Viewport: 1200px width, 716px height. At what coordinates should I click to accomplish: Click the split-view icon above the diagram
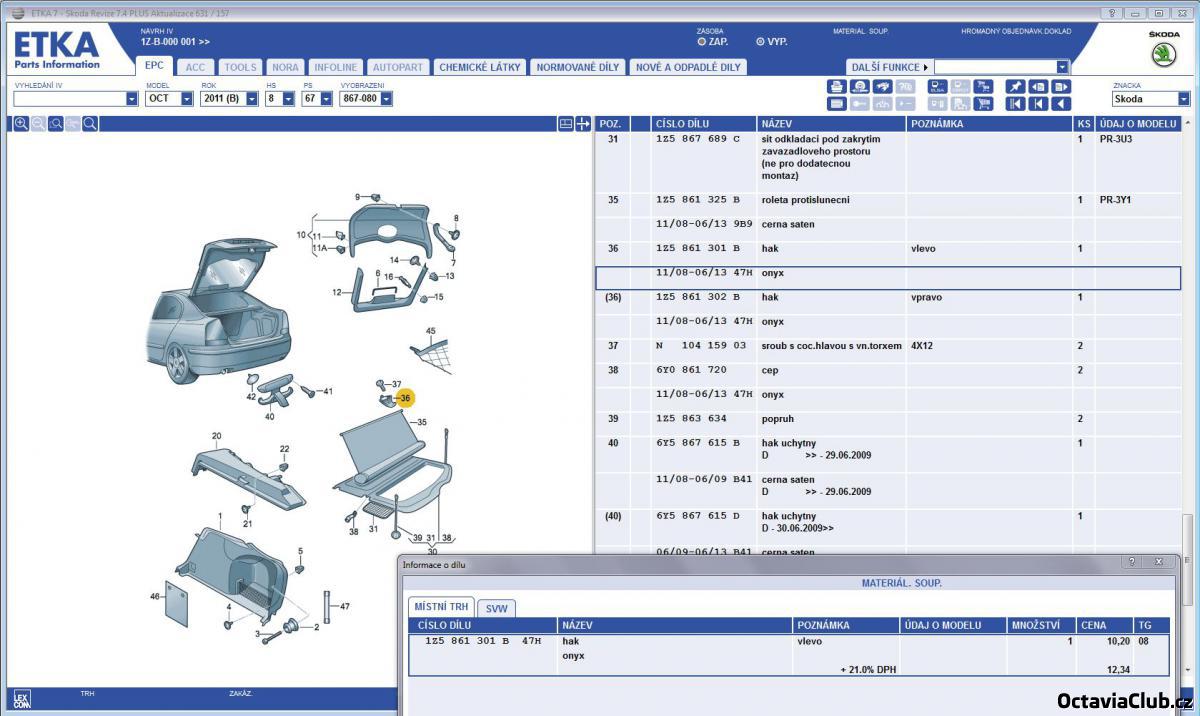566,124
